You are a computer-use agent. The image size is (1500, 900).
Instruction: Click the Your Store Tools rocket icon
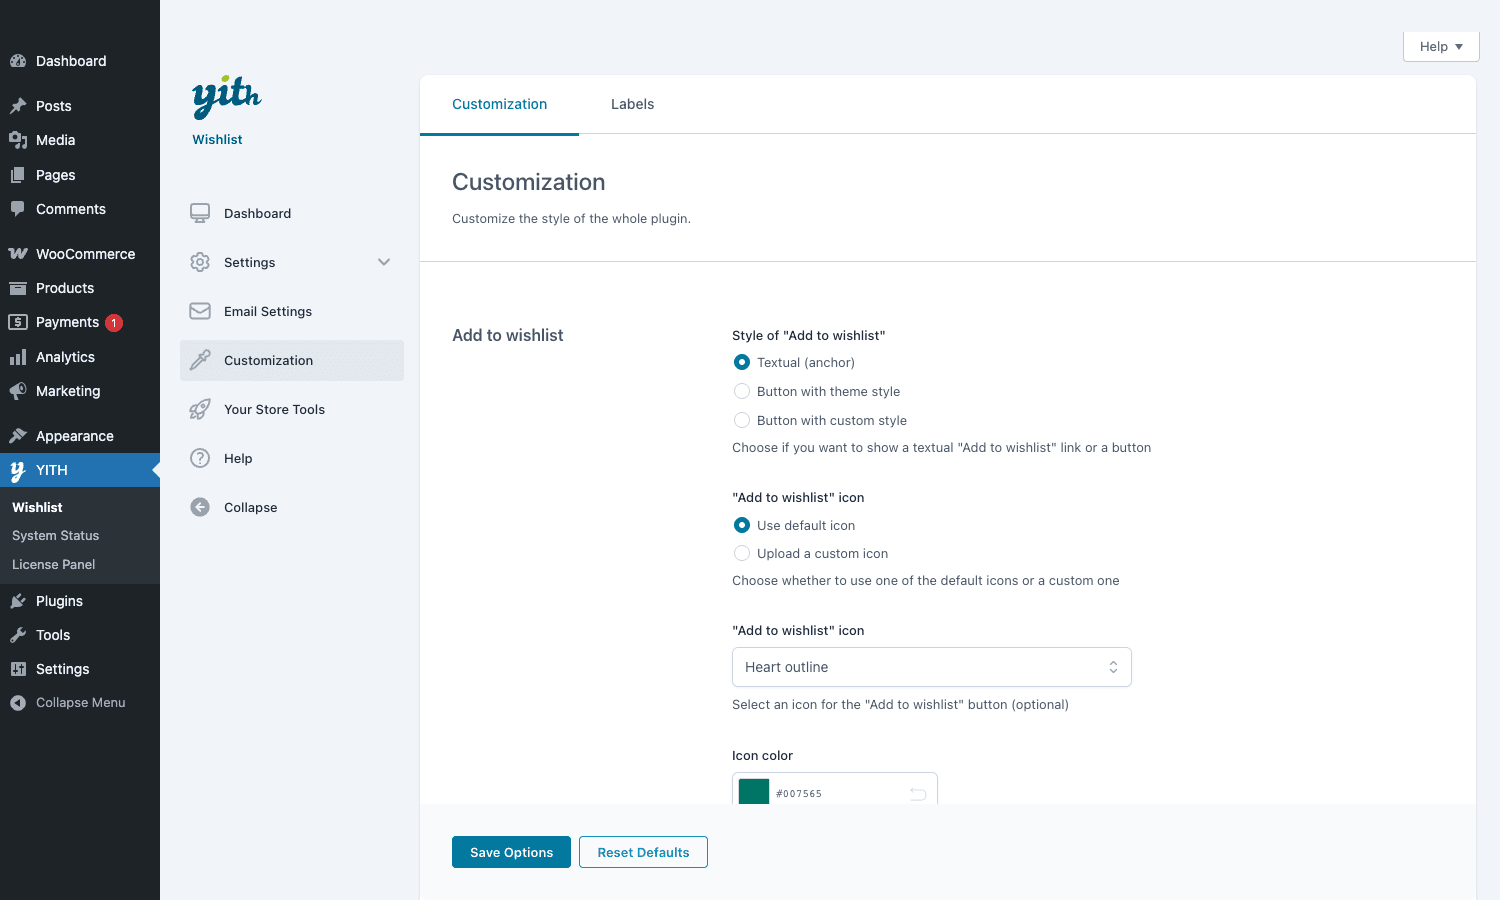click(200, 409)
